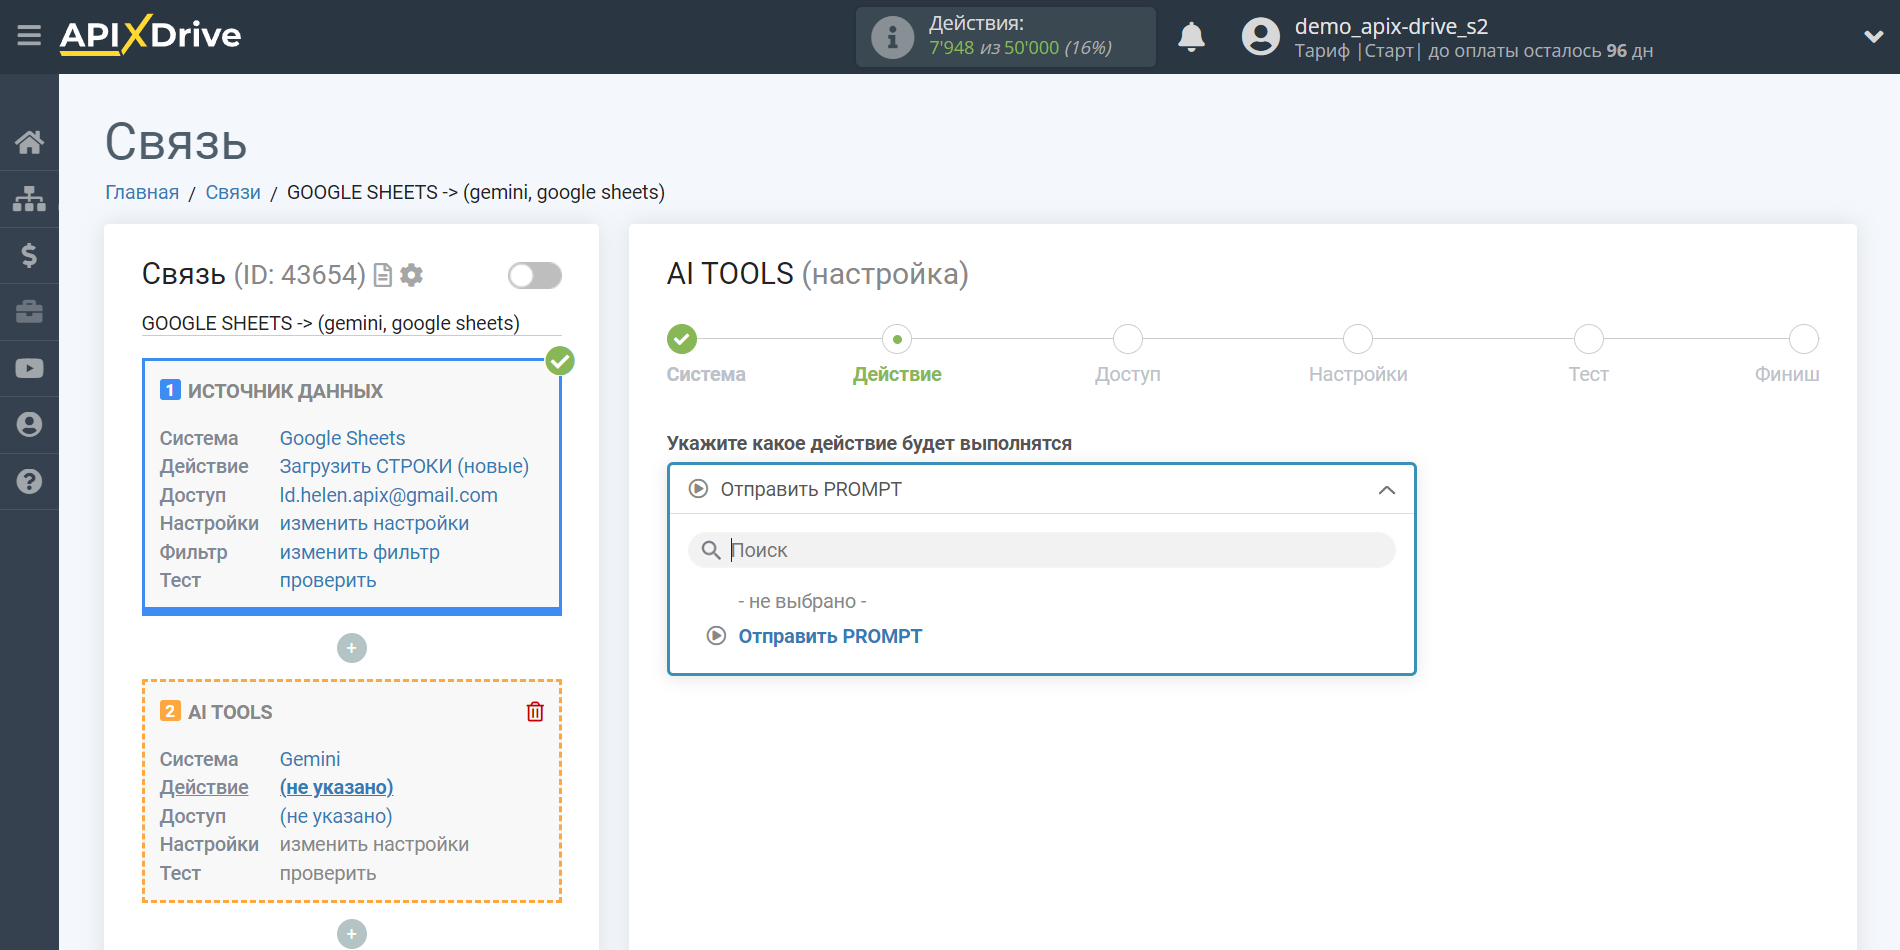
Task: Click the search magnifier icon
Action: pyautogui.click(x=710, y=550)
